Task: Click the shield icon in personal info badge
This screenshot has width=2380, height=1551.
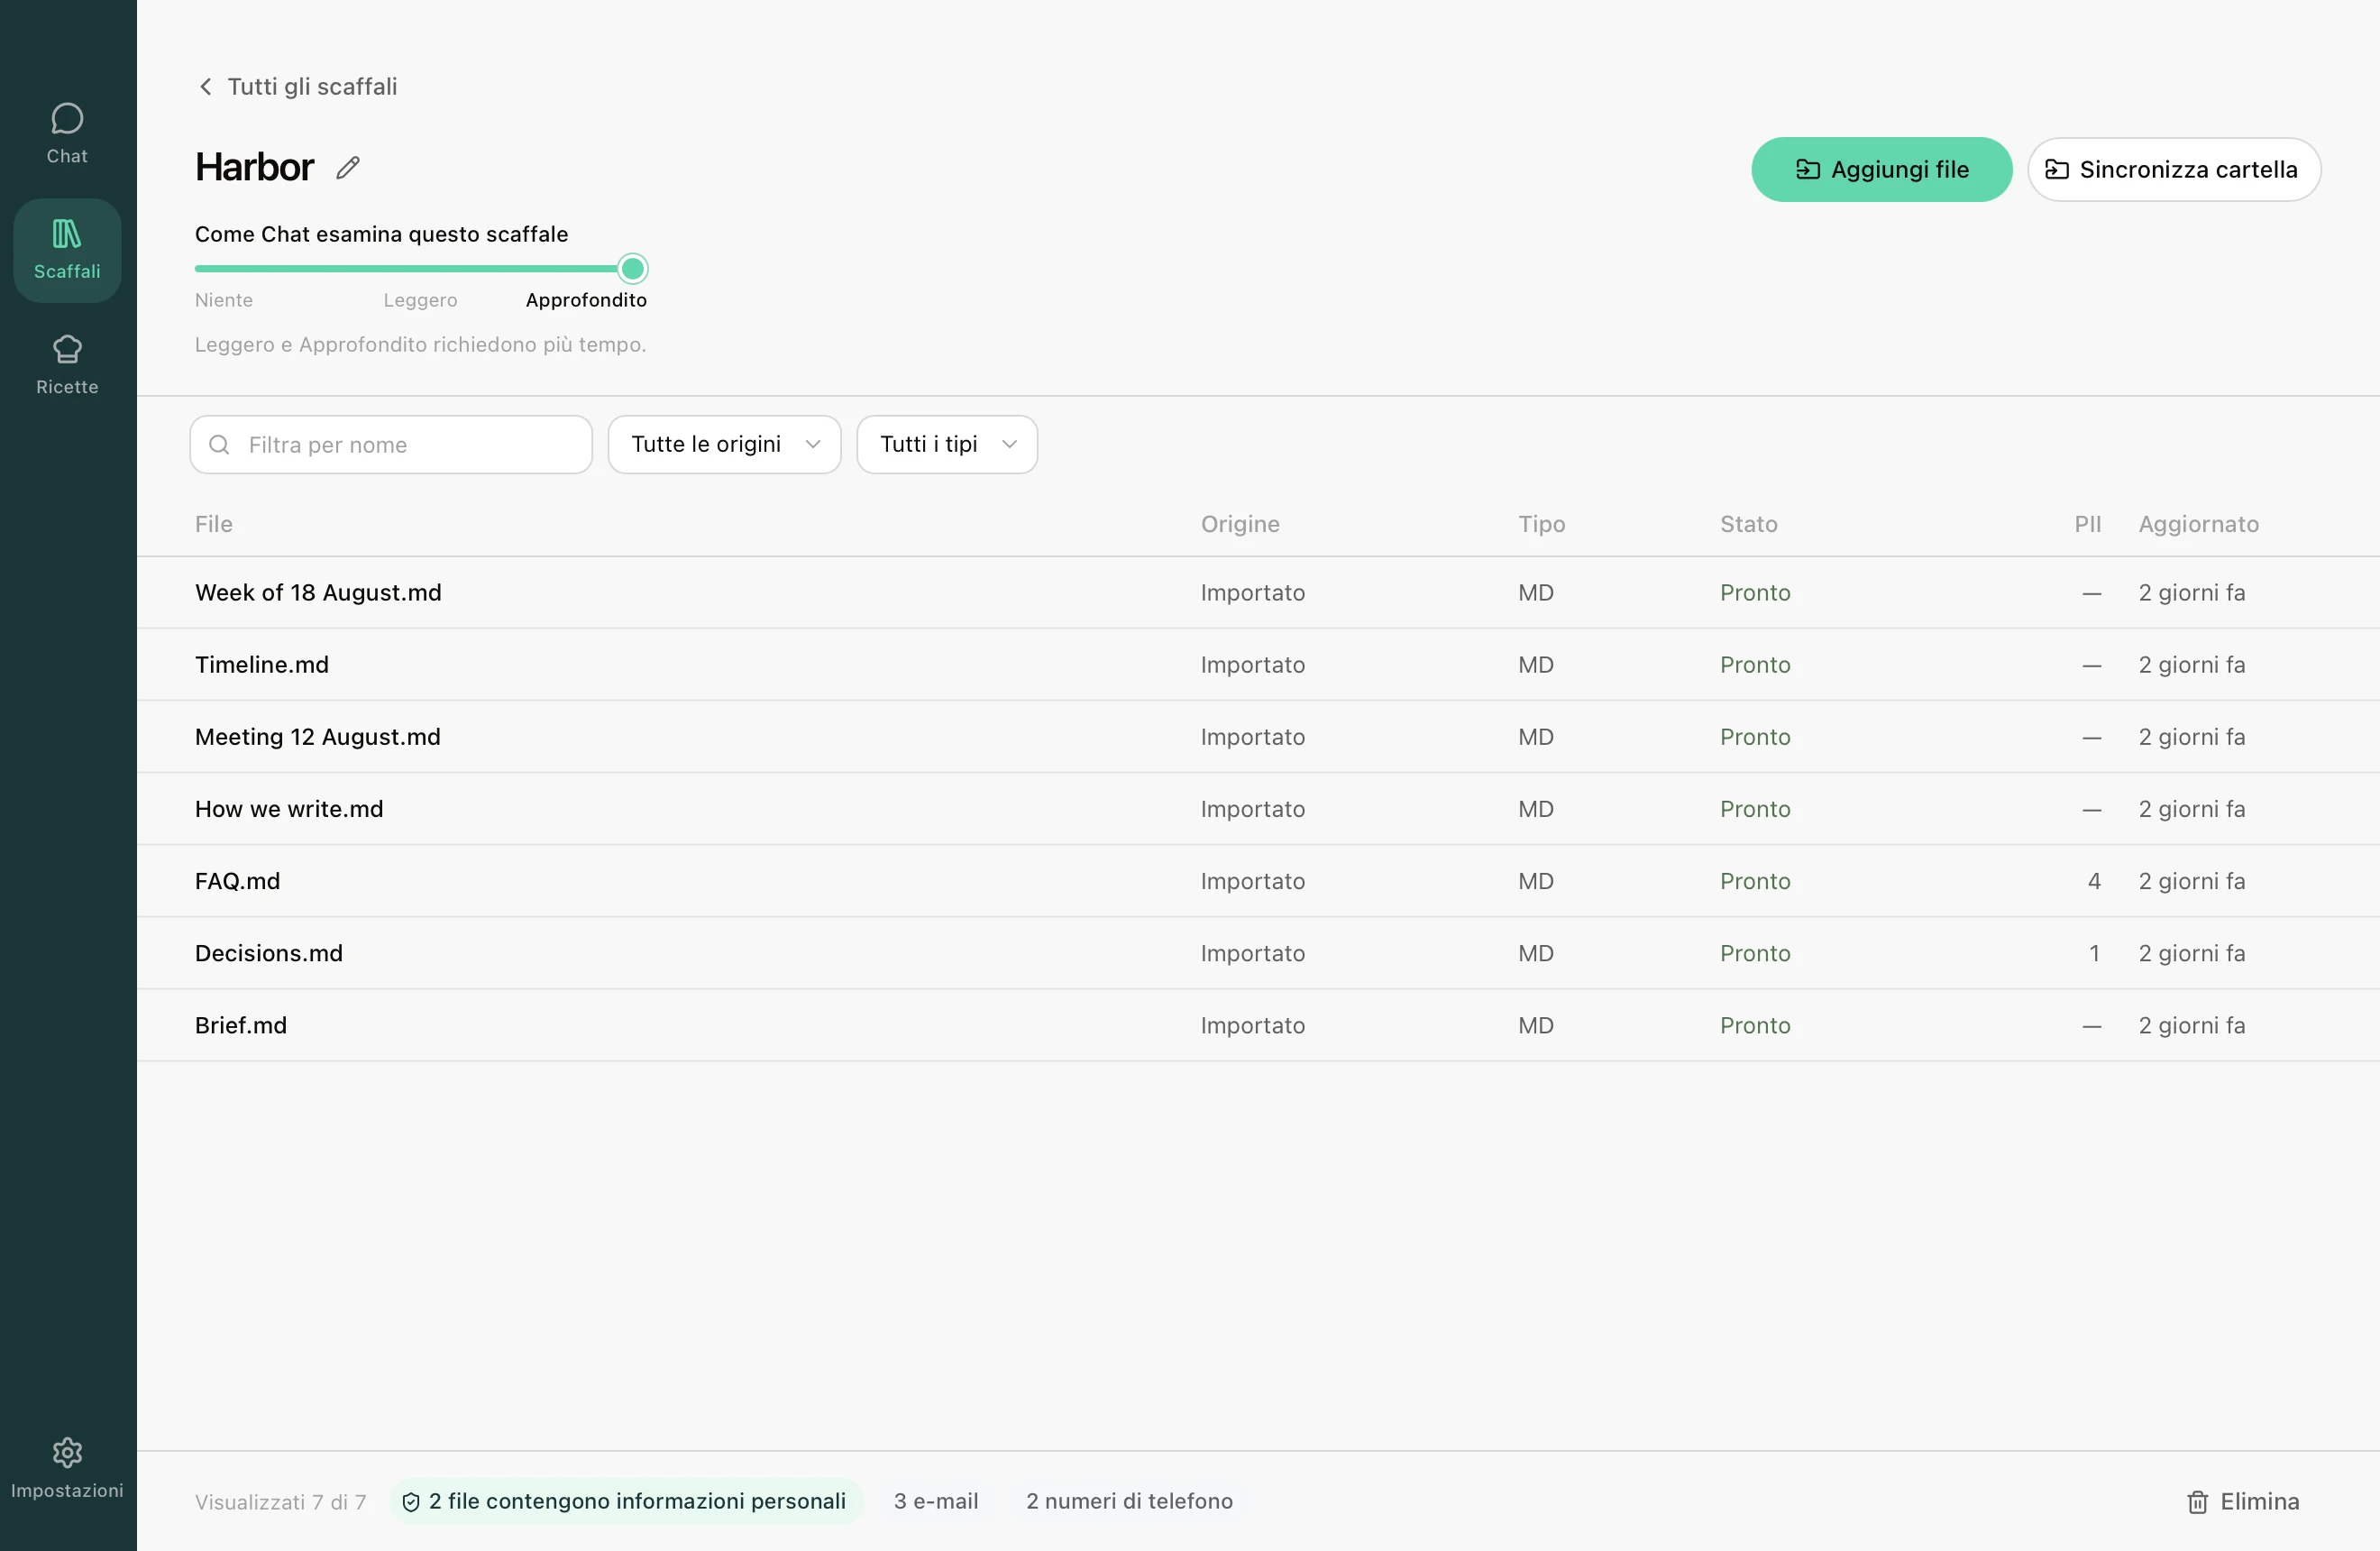Action: click(410, 1501)
